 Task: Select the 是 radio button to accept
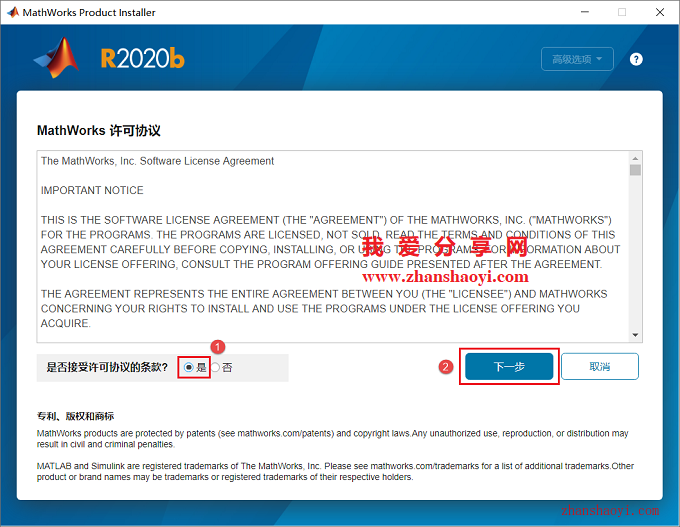point(189,367)
